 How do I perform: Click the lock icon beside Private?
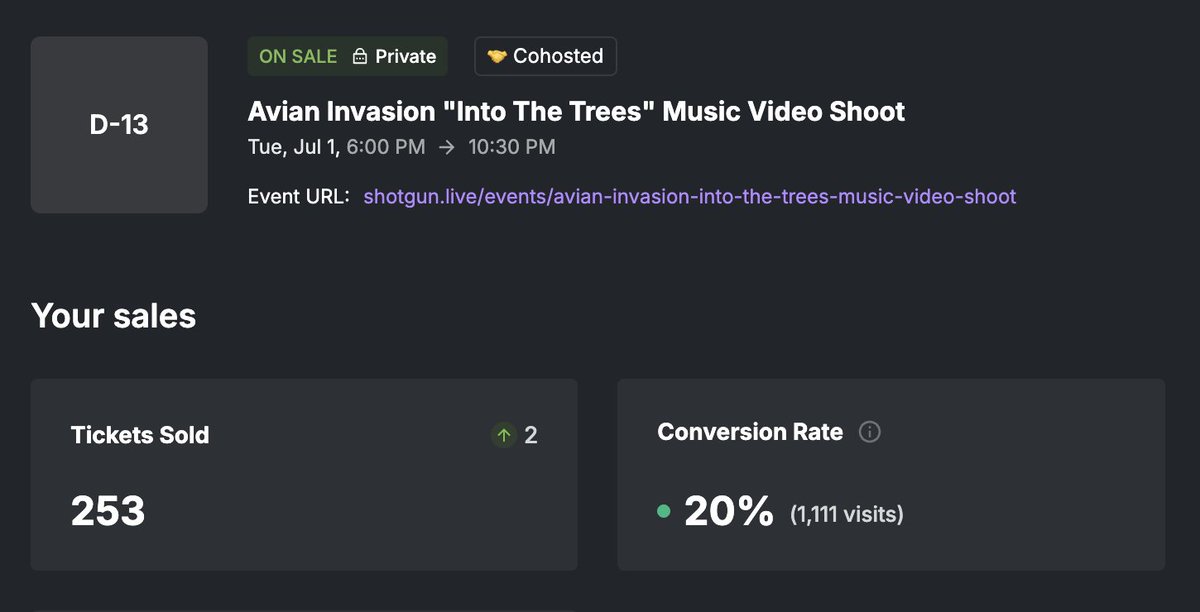point(360,57)
